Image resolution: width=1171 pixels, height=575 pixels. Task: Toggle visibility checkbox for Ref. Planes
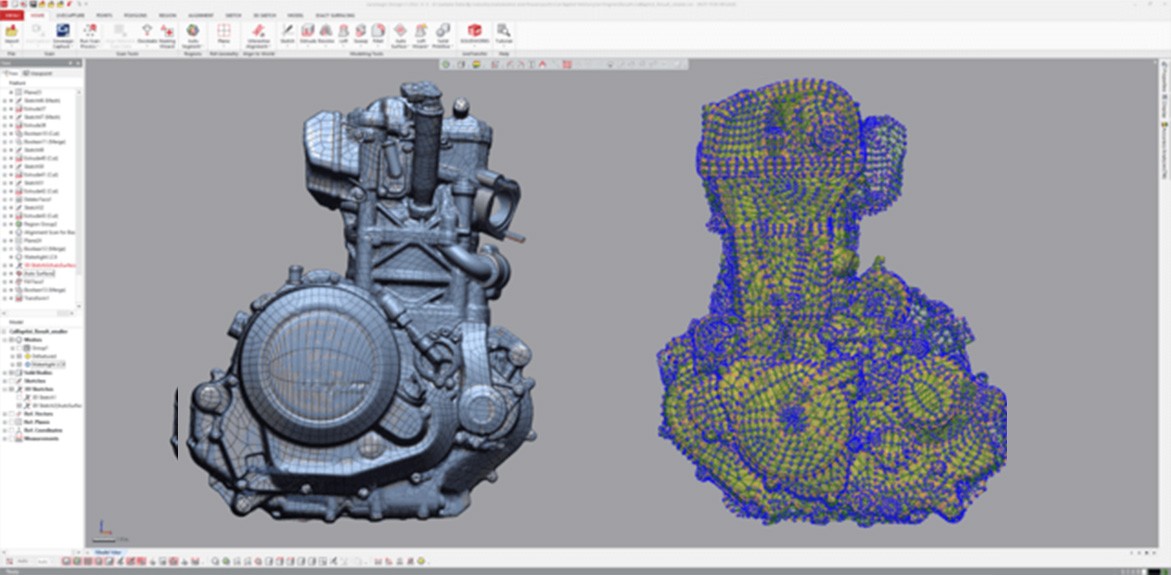[10, 422]
